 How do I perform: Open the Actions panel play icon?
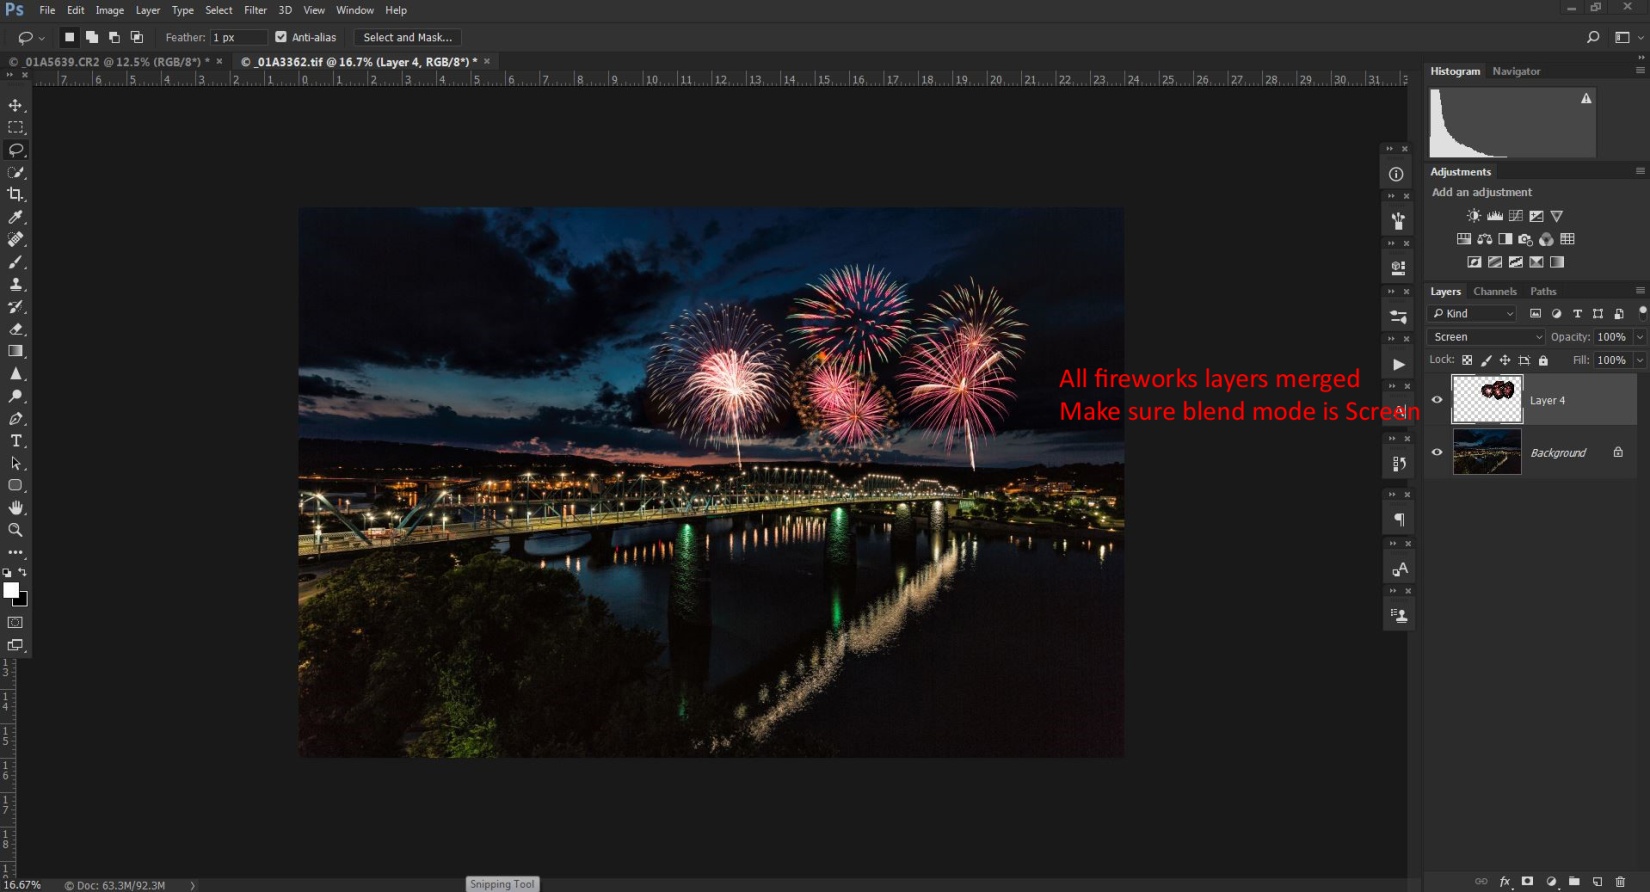[x=1398, y=365]
